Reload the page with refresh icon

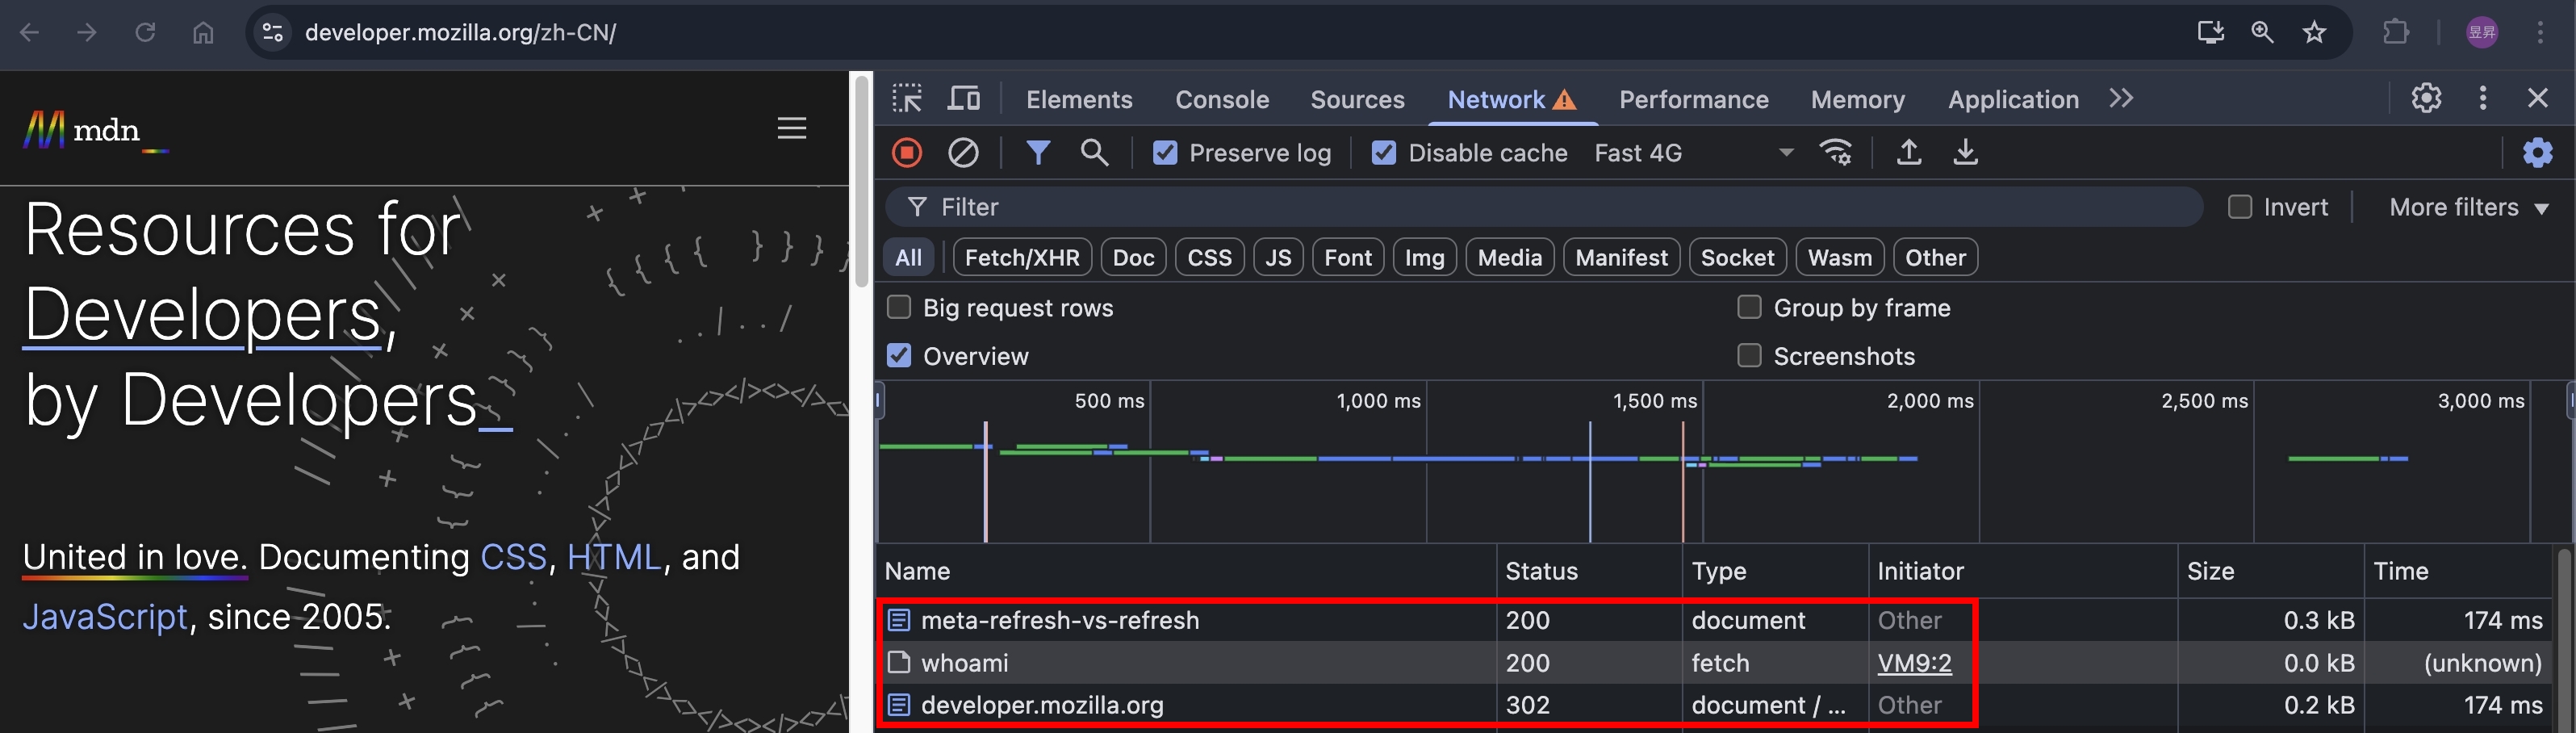(145, 33)
